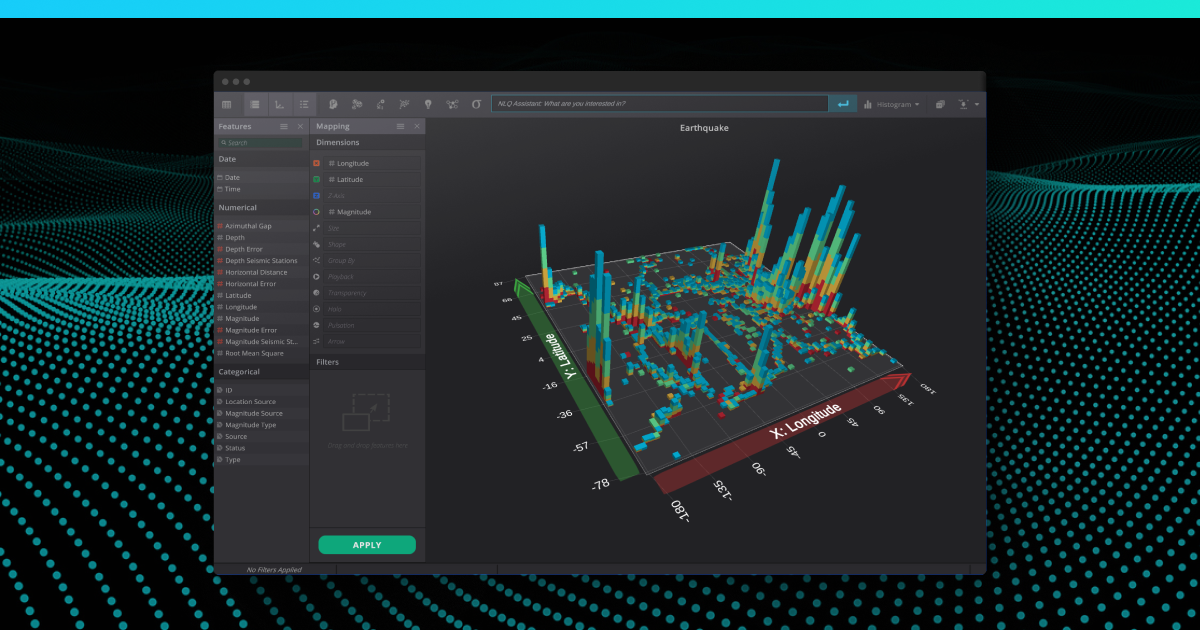Select the Status categorical feature
1200x630 pixels.
coord(261,448)
